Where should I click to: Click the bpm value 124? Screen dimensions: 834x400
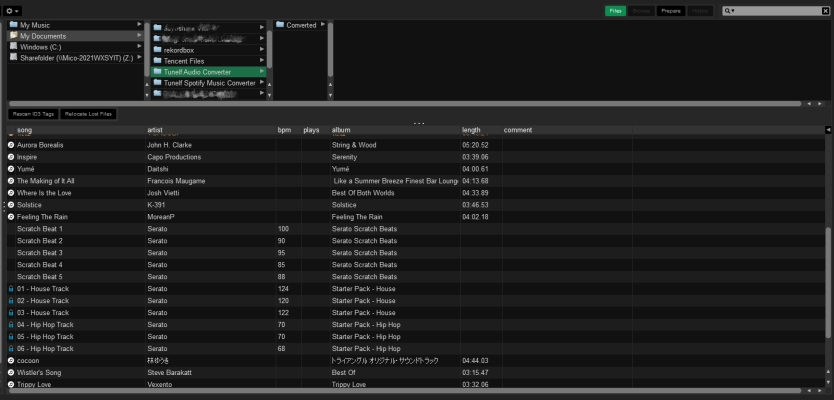pos(283,288)
